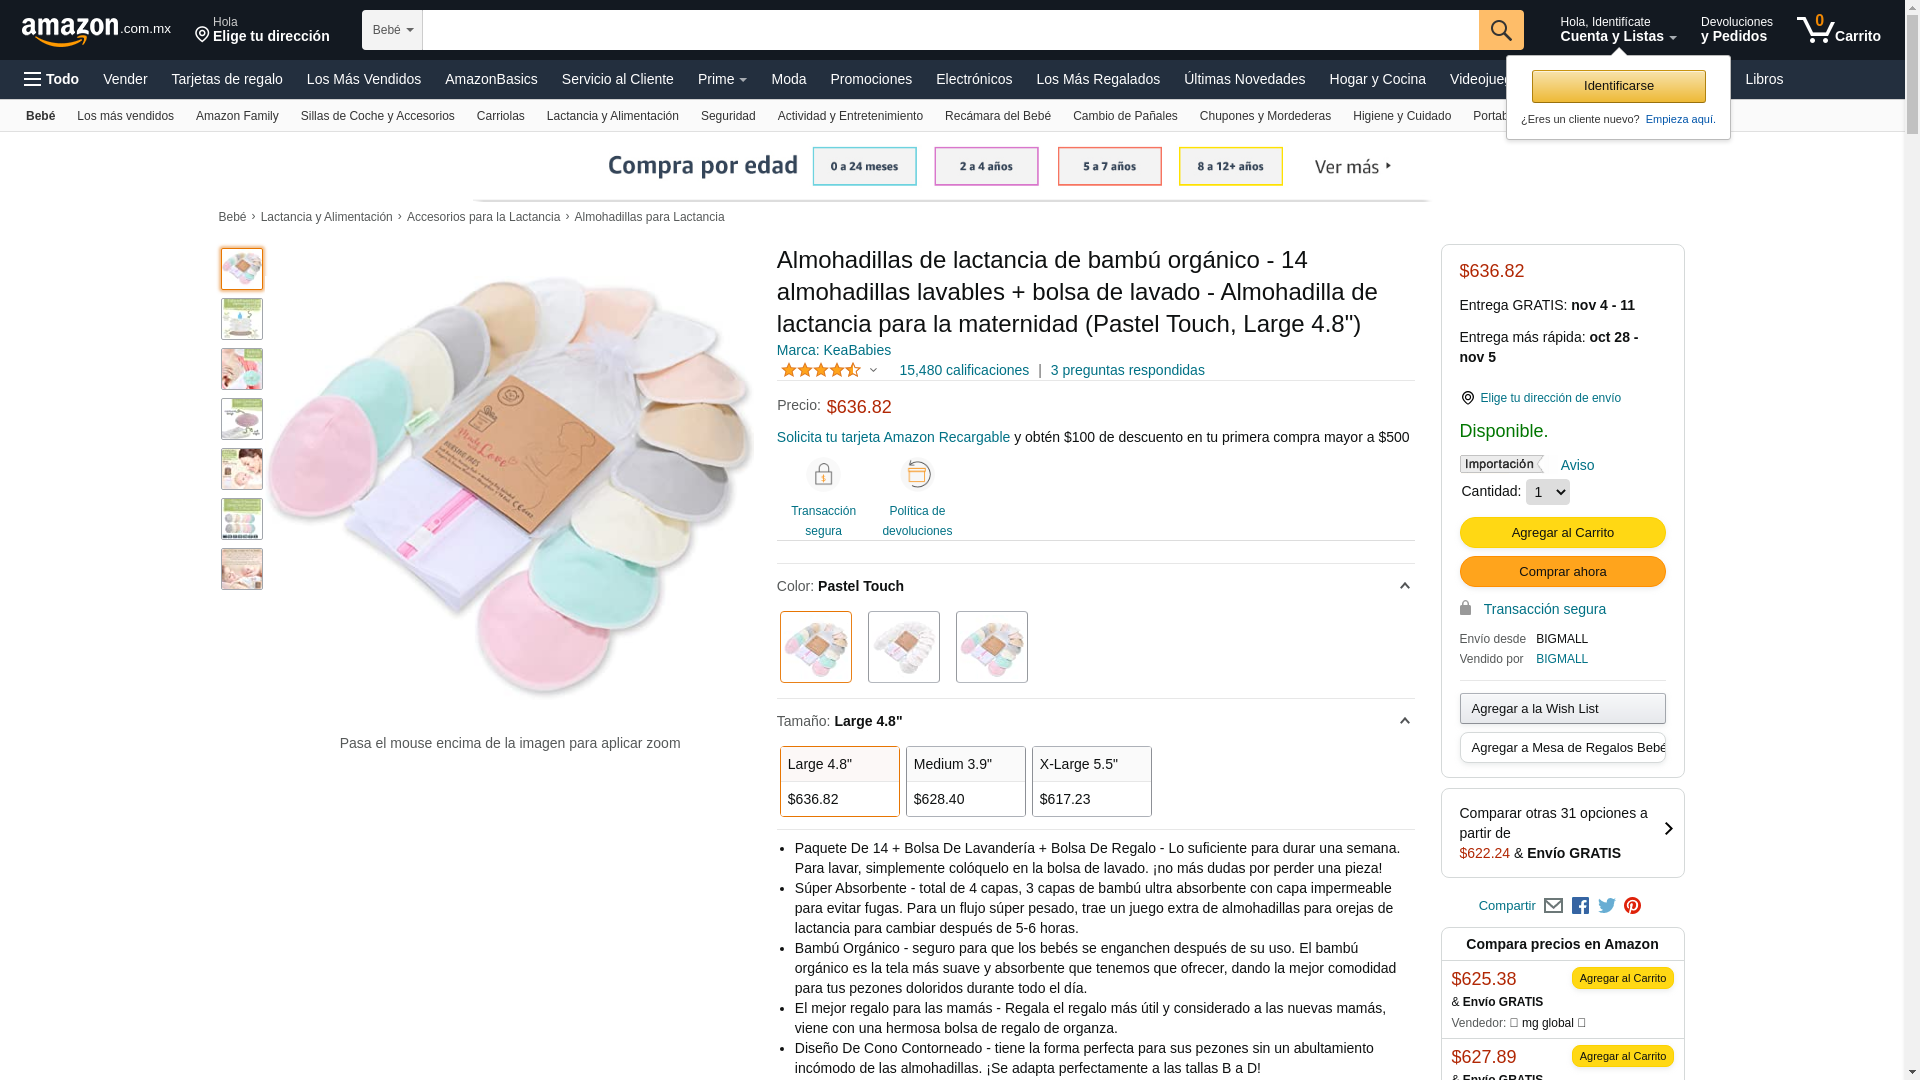Open the Bebé search category dropdown
Screen dimensions: 1920x1080
pyautogui.click(x=392, y=30)
